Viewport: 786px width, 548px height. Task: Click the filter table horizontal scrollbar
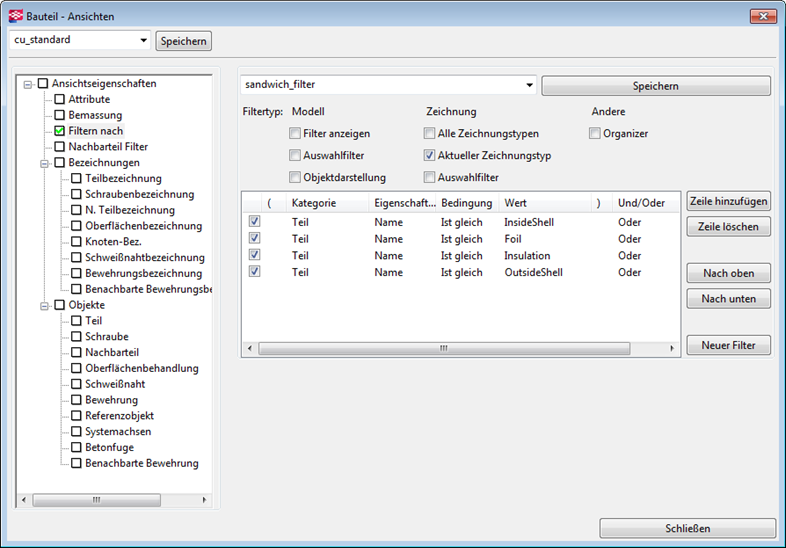click(x=459, y=349)
